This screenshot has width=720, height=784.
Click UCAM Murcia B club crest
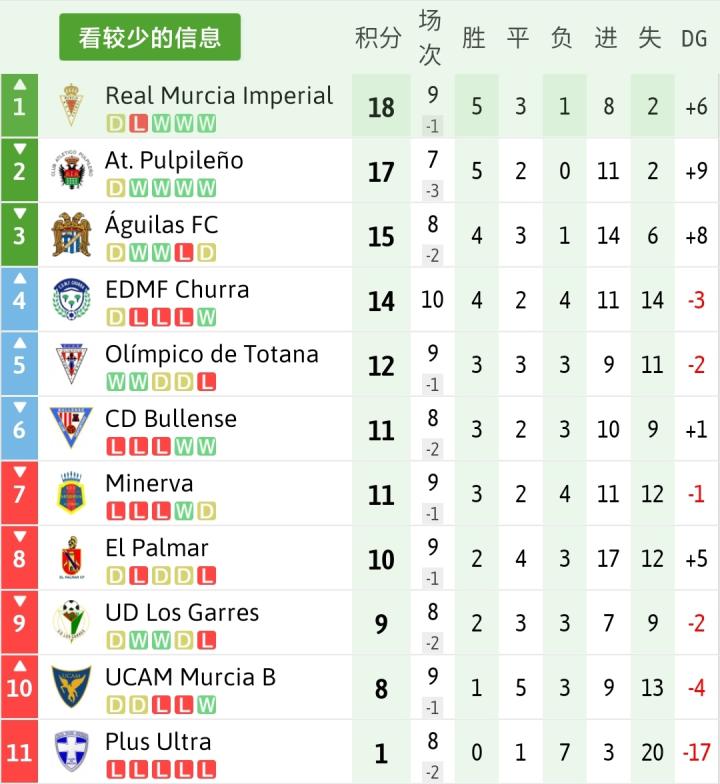coord(71,687)
